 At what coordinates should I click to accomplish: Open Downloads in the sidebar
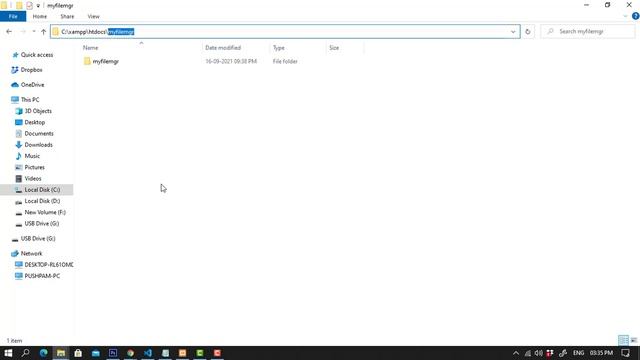click(38, 145)
